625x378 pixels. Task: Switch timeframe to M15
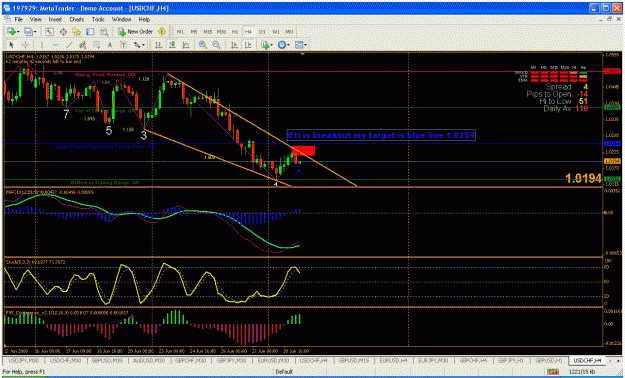tap(208, 32)
